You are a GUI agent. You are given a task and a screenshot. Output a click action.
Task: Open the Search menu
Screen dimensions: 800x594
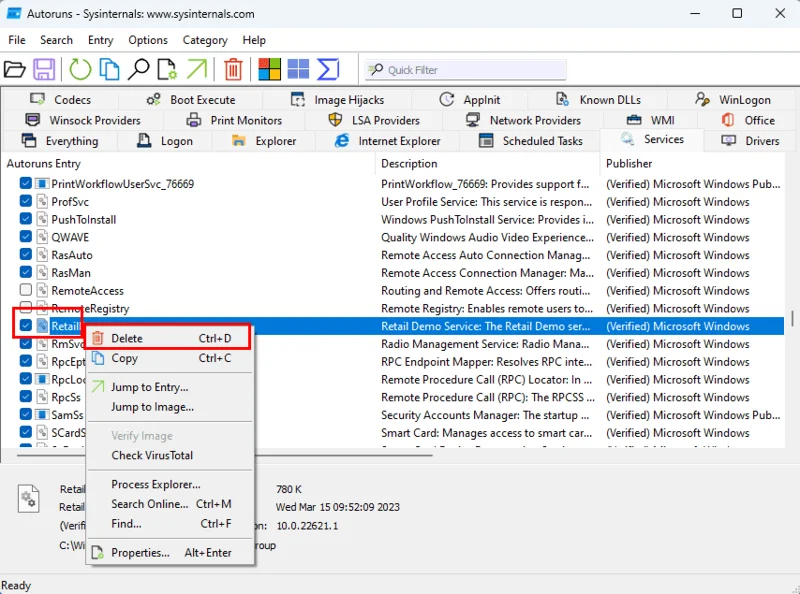(56, 40)
